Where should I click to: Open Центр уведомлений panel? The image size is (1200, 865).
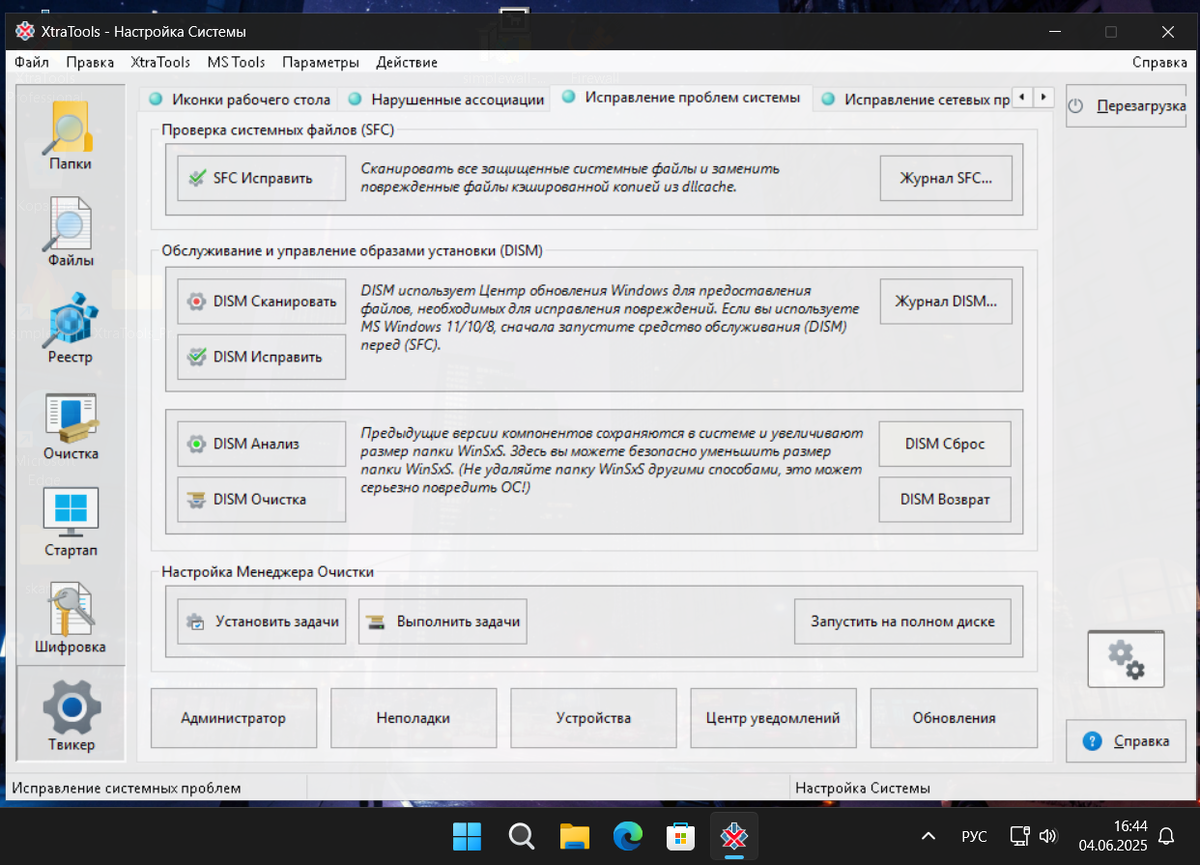click(774, 718)
